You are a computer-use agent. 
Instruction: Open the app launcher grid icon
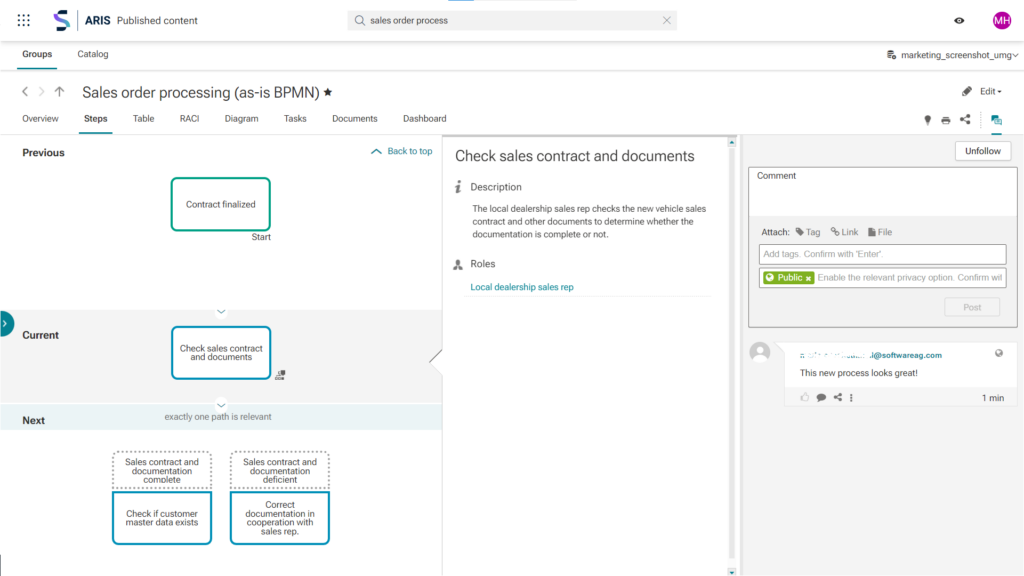pos(22,19)
